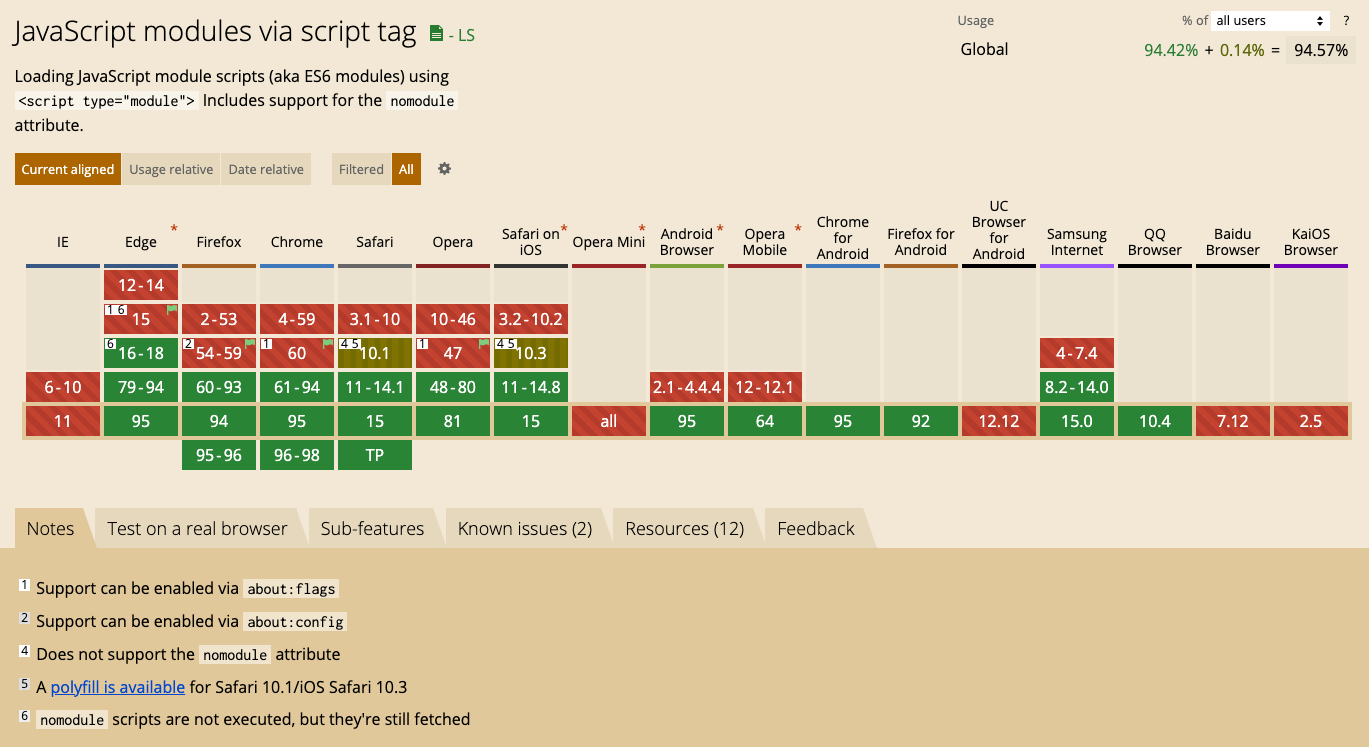Click the green flag on Firefox 54-59
This screenshot has width=1369, height=747.
tap(250, 344)
